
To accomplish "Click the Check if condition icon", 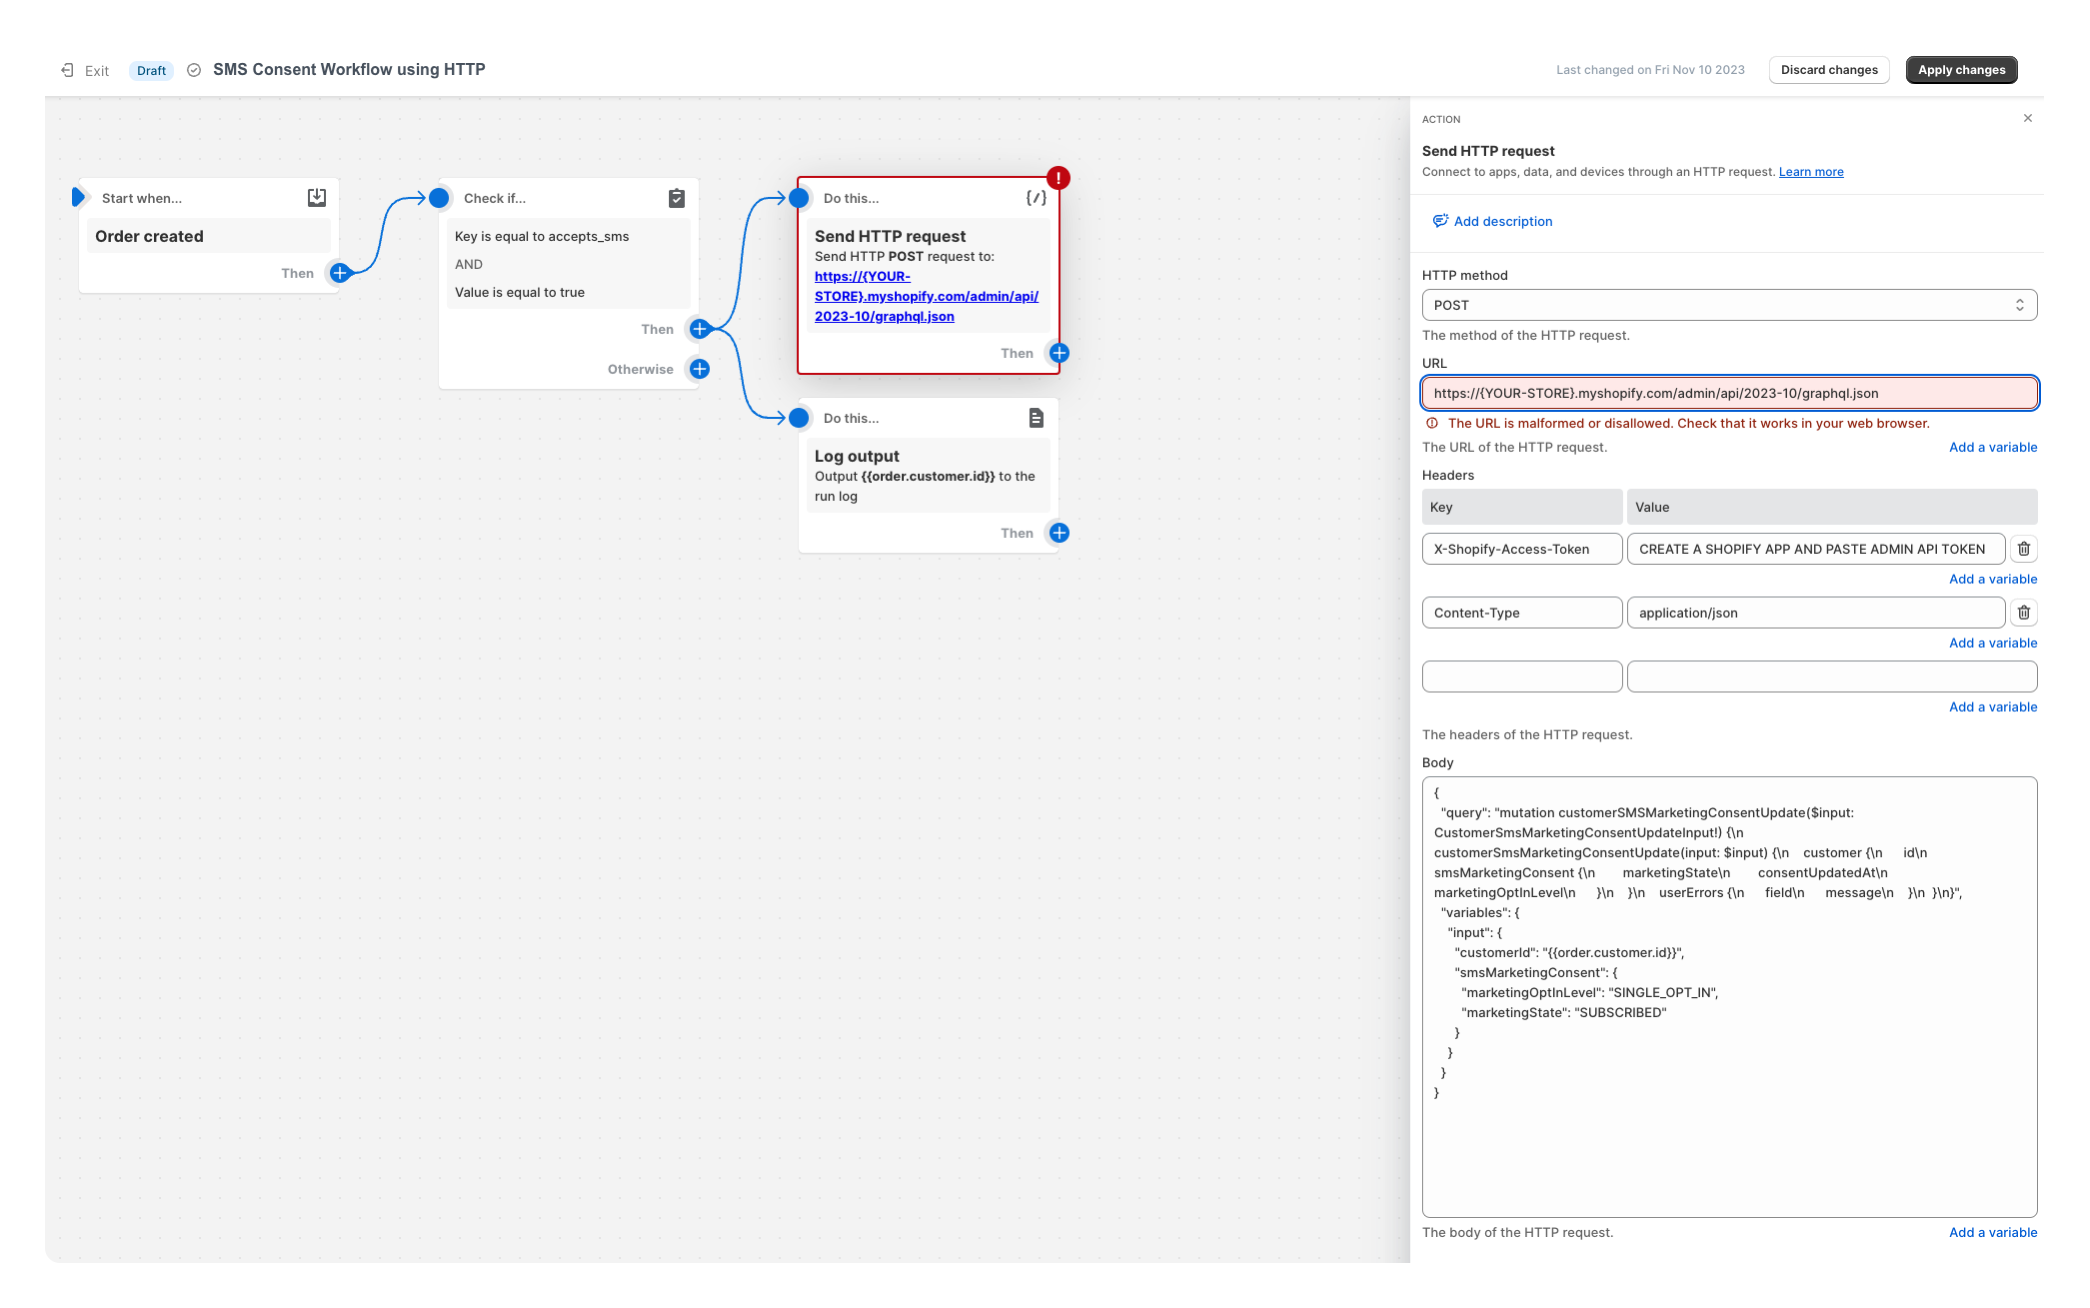I will [677, 197].
